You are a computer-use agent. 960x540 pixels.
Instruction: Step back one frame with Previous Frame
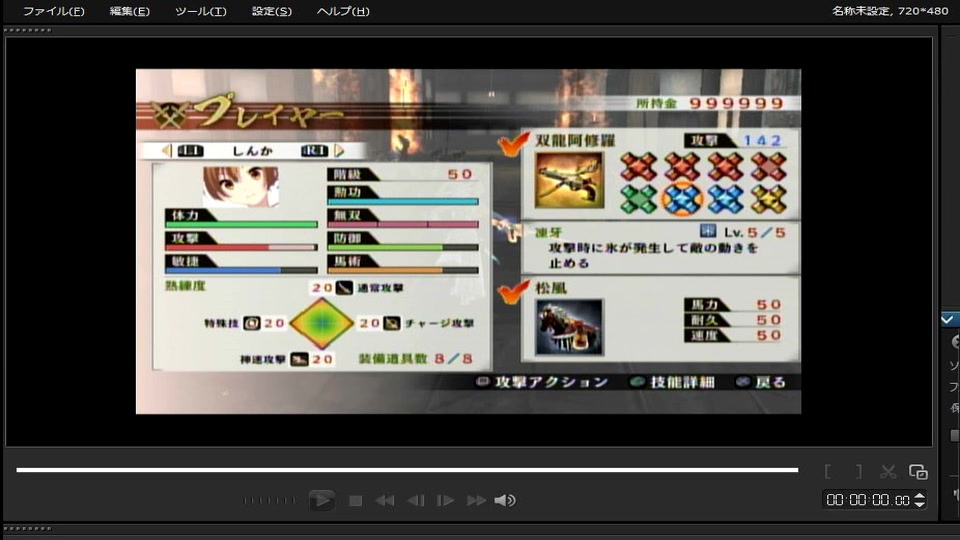click(x=416, y=501)
